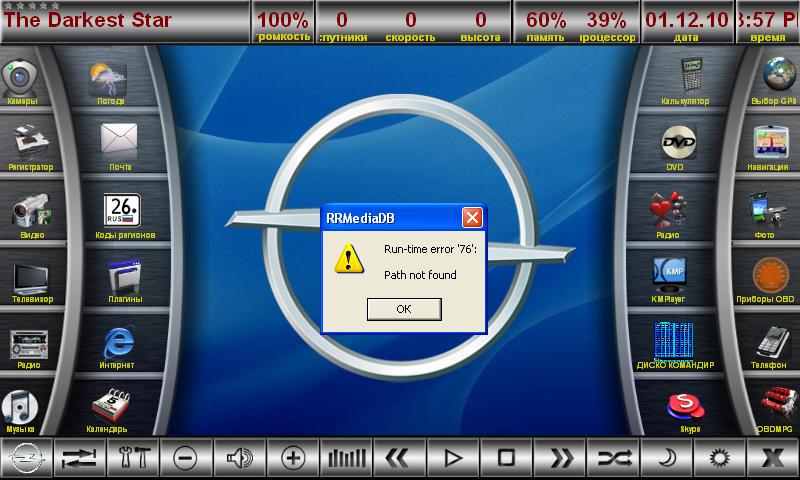
Task: Open Коды регионов license plate icon
Action: pyautogui.click(x=121, y=209)
